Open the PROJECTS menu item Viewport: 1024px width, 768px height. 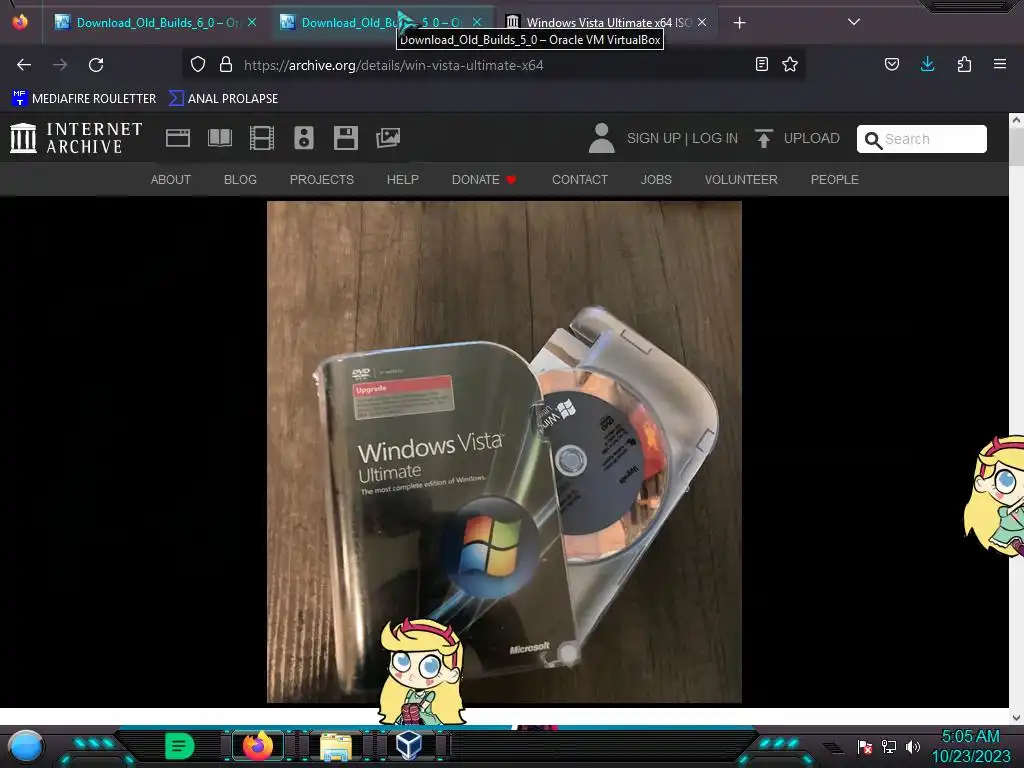pos(322,180)
